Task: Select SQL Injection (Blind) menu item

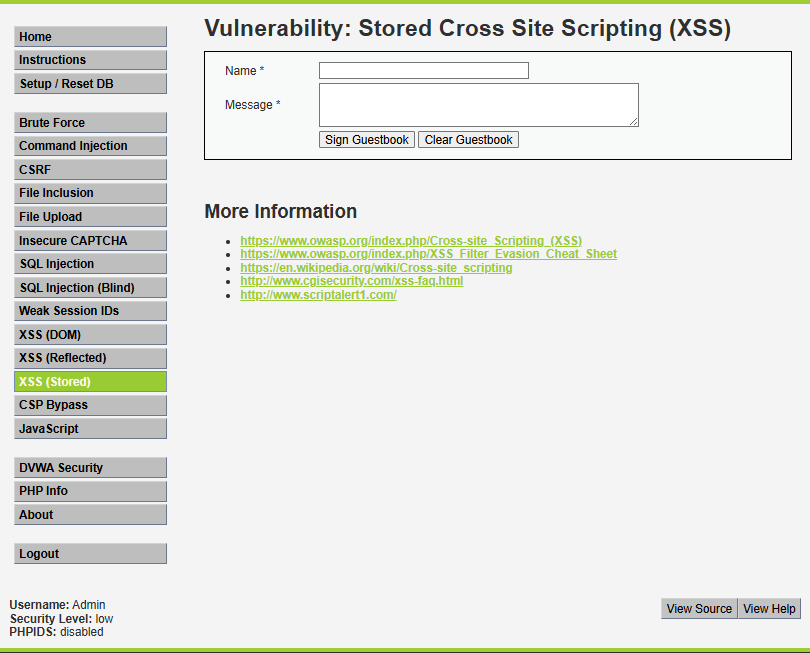Action: (x=90, y=288)
